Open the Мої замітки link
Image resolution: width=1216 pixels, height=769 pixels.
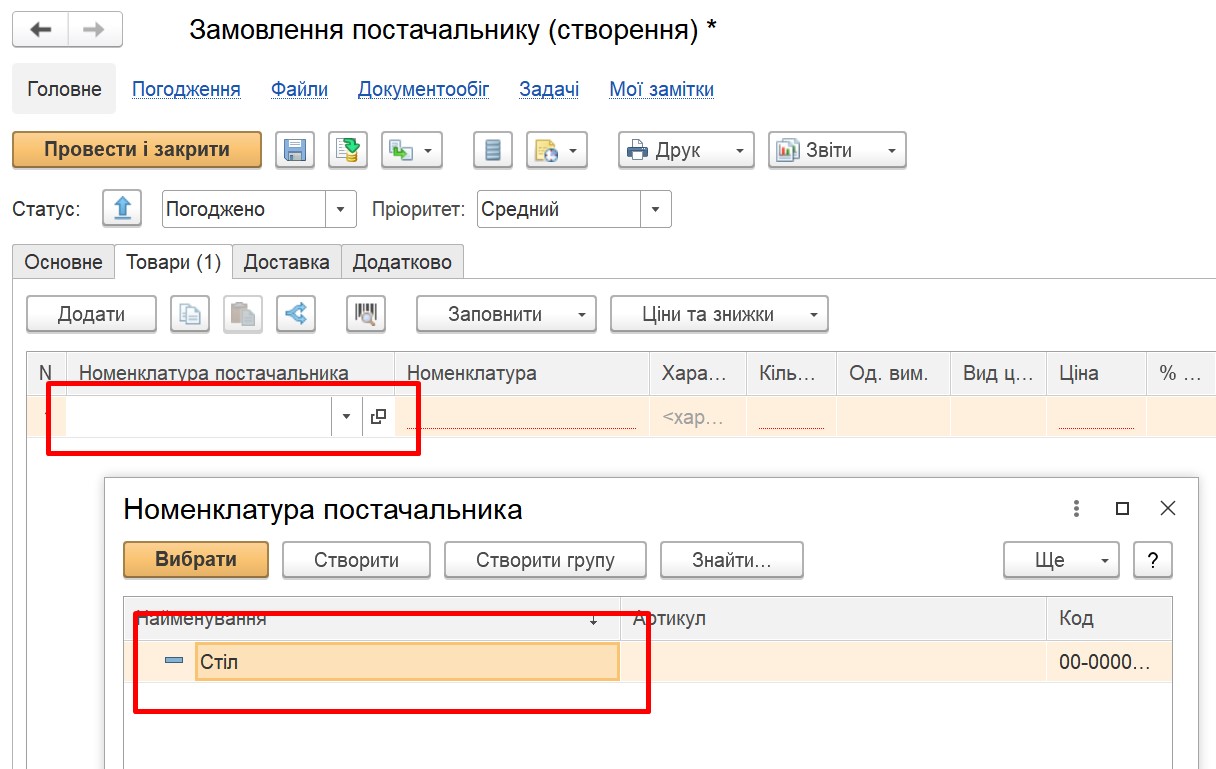662,89
